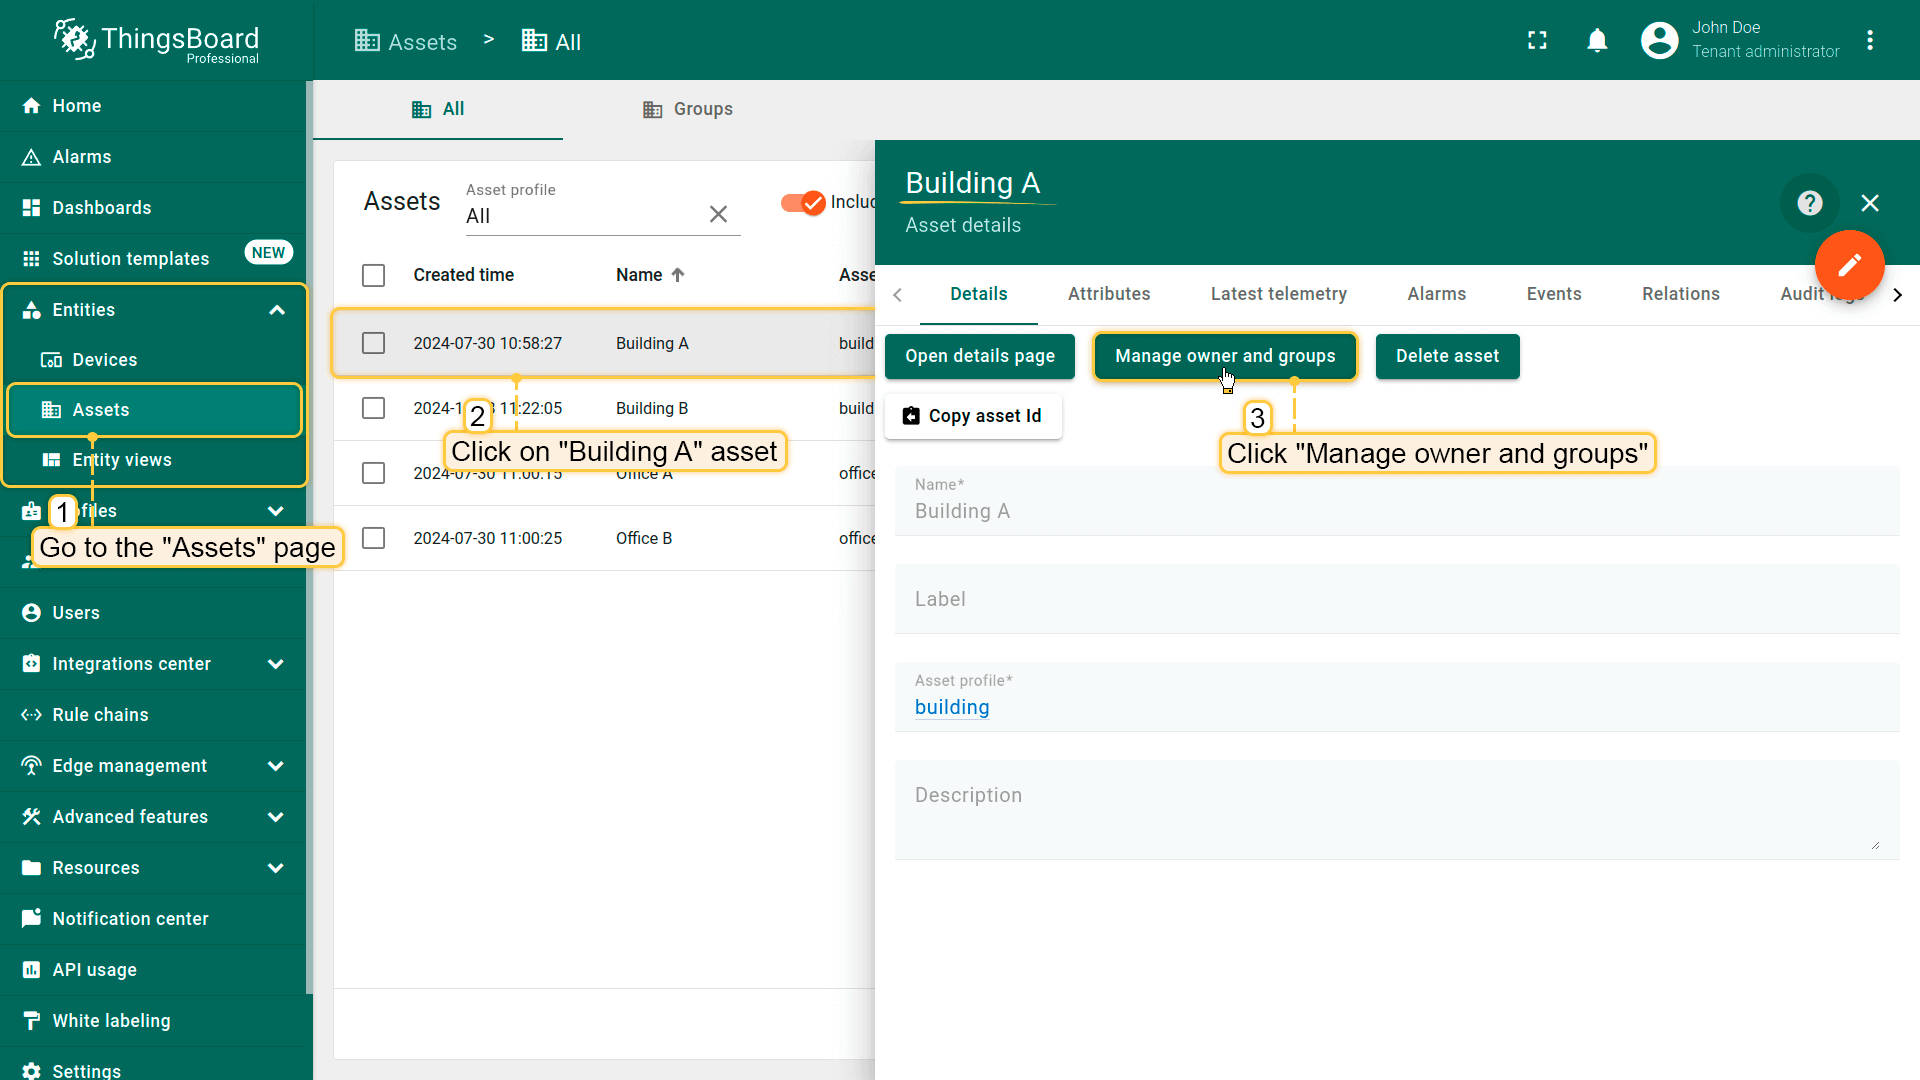Click the John Doe profile avatar
1920x1080 pixels.
[1659, 40]
